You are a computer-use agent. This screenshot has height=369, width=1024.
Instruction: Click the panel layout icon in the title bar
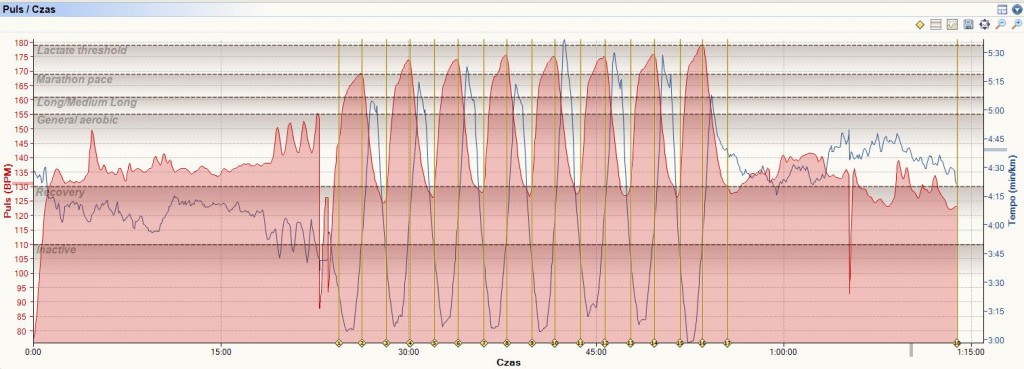1002,9
